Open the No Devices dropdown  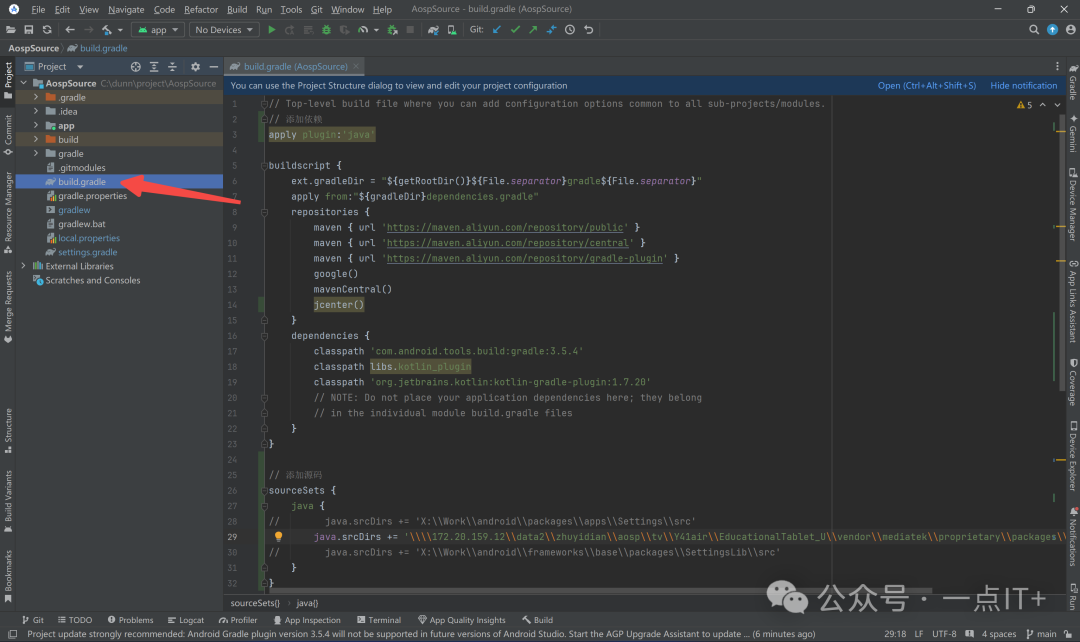click(x=225, y=30)
